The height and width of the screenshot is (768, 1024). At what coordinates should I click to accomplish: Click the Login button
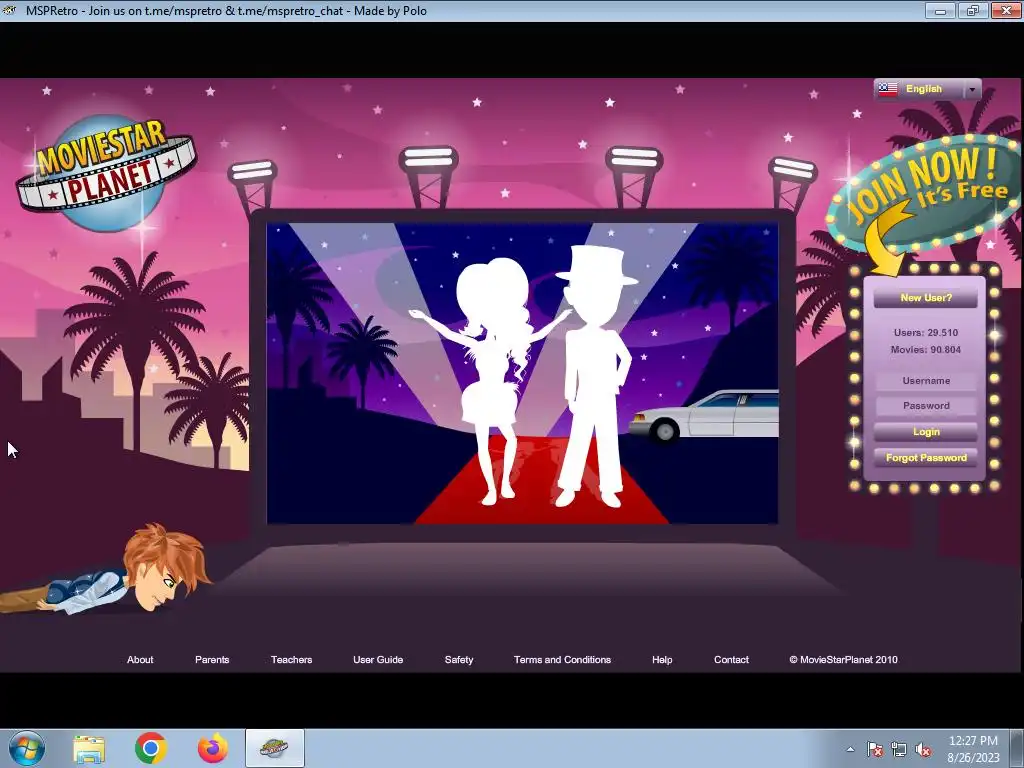click(x=925, y=432)
